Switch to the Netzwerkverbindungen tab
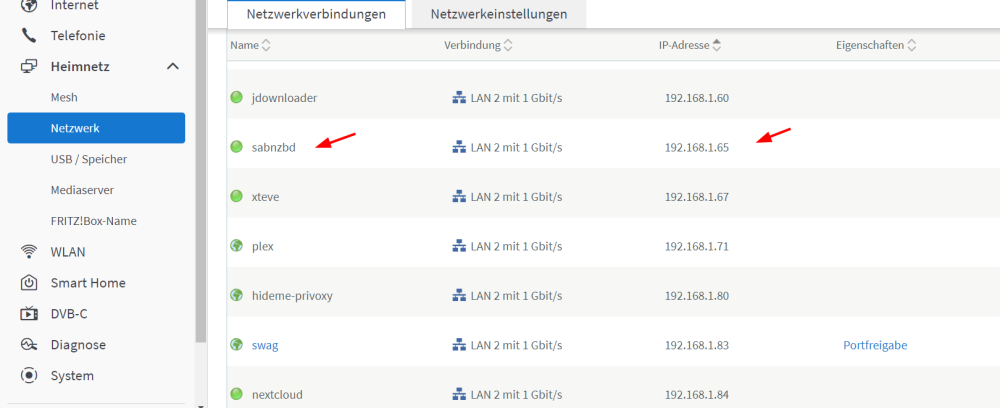Viewport: 1000px width, 408px height. (316, 14)
